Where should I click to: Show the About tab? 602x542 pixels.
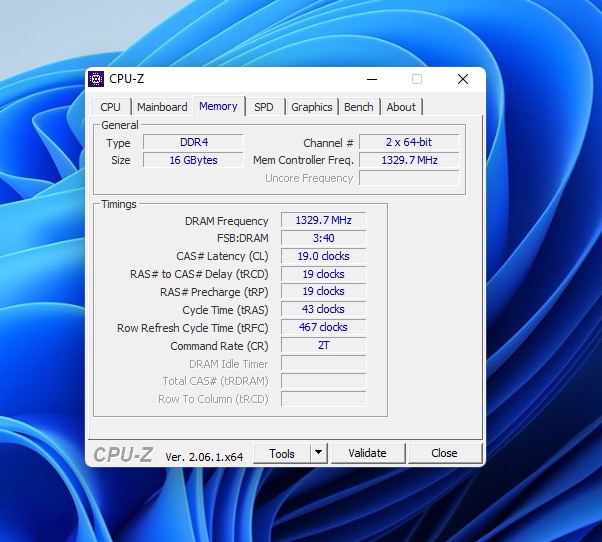click(401, 107)
